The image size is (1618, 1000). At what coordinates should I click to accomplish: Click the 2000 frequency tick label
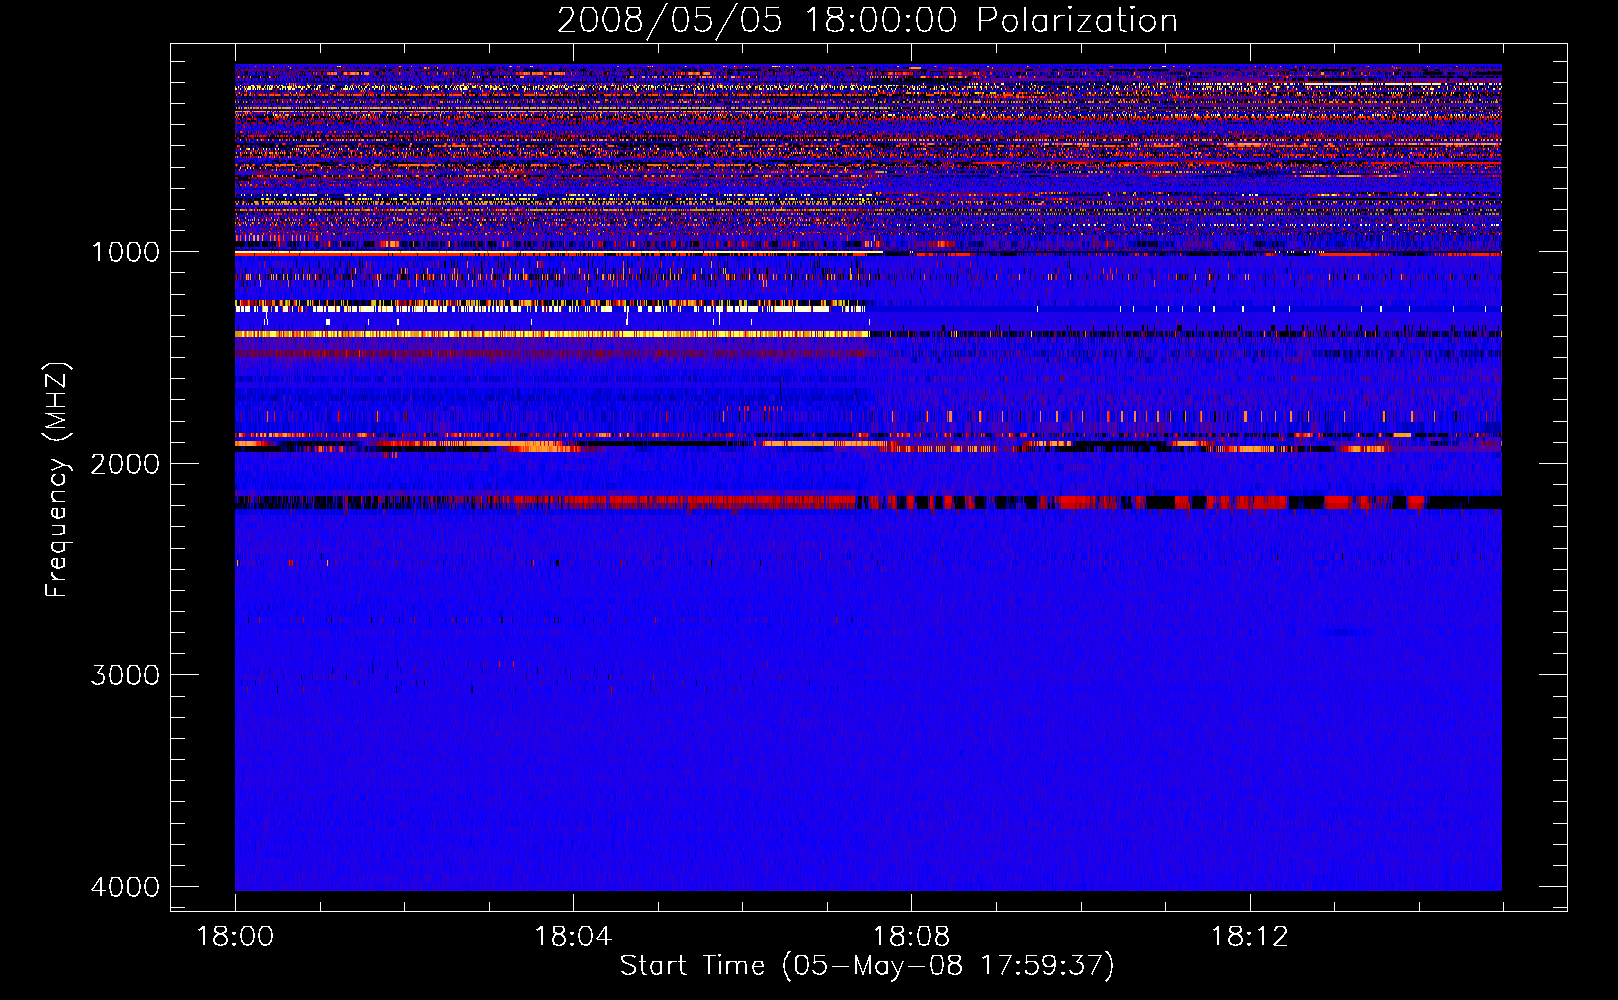(125, 463)
